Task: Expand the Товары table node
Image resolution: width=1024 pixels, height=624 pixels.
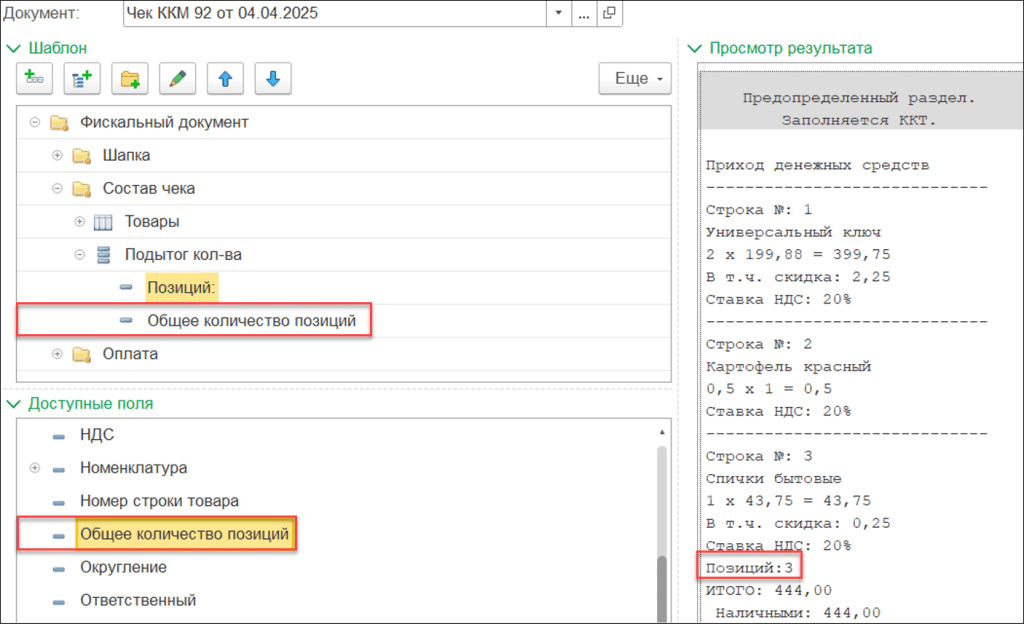Action: (x=80, y=221)
